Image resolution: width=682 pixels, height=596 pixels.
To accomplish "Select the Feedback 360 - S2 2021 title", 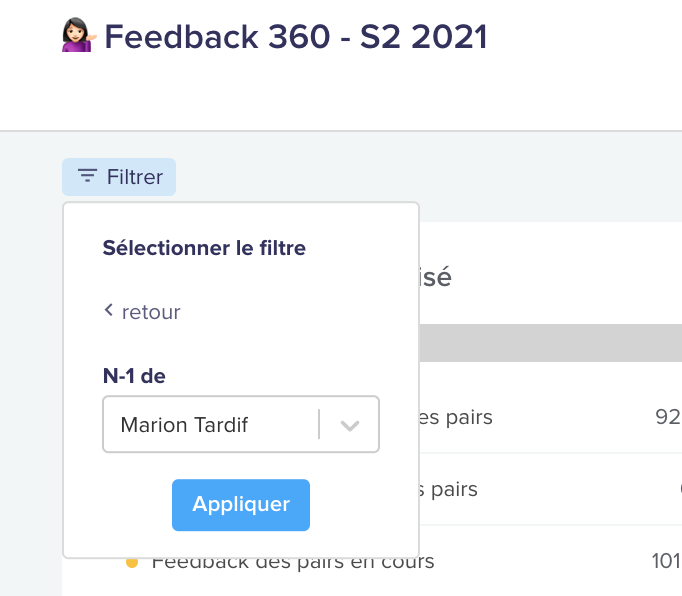I will pos(296,37).
